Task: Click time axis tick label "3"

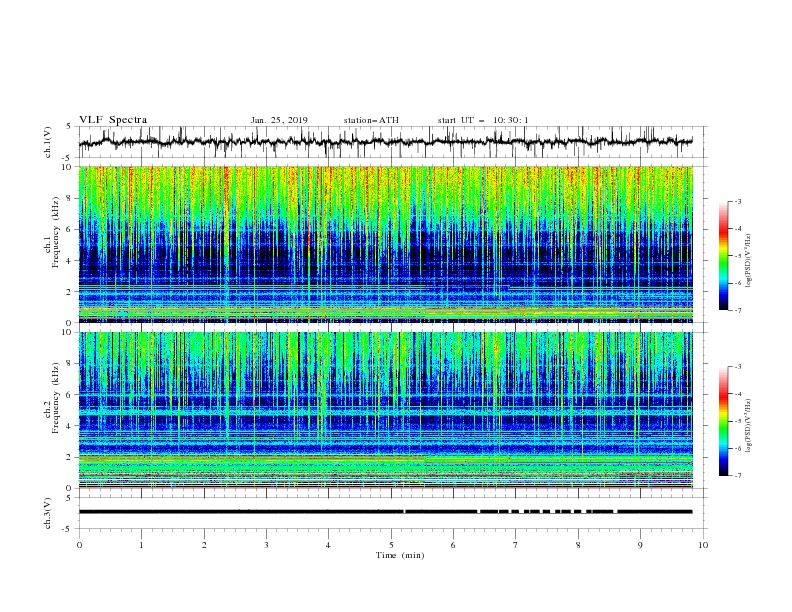Action: click(x=266, y=545)
